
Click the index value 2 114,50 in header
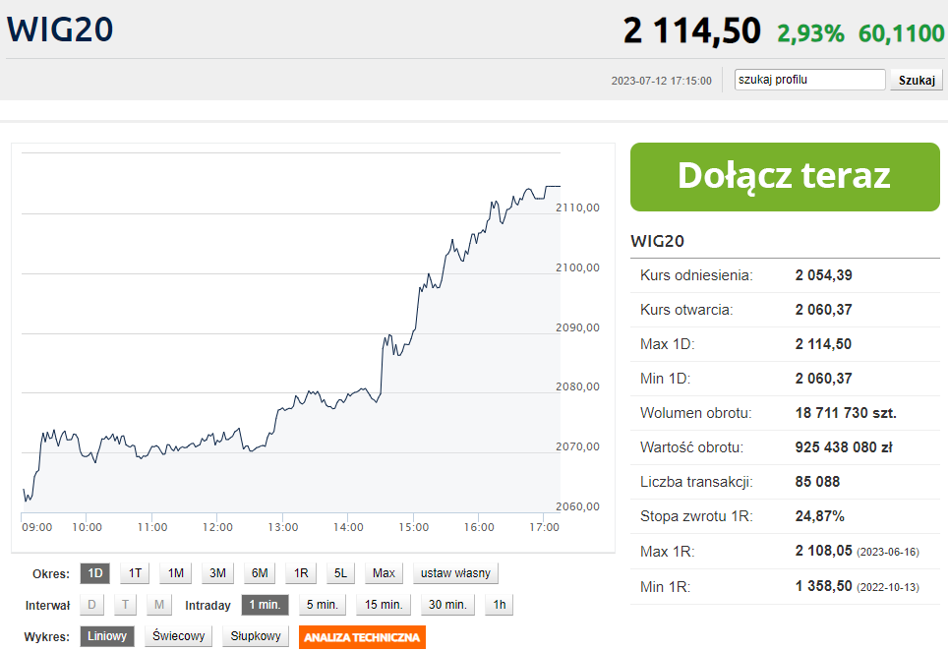[x=692, y=31]
